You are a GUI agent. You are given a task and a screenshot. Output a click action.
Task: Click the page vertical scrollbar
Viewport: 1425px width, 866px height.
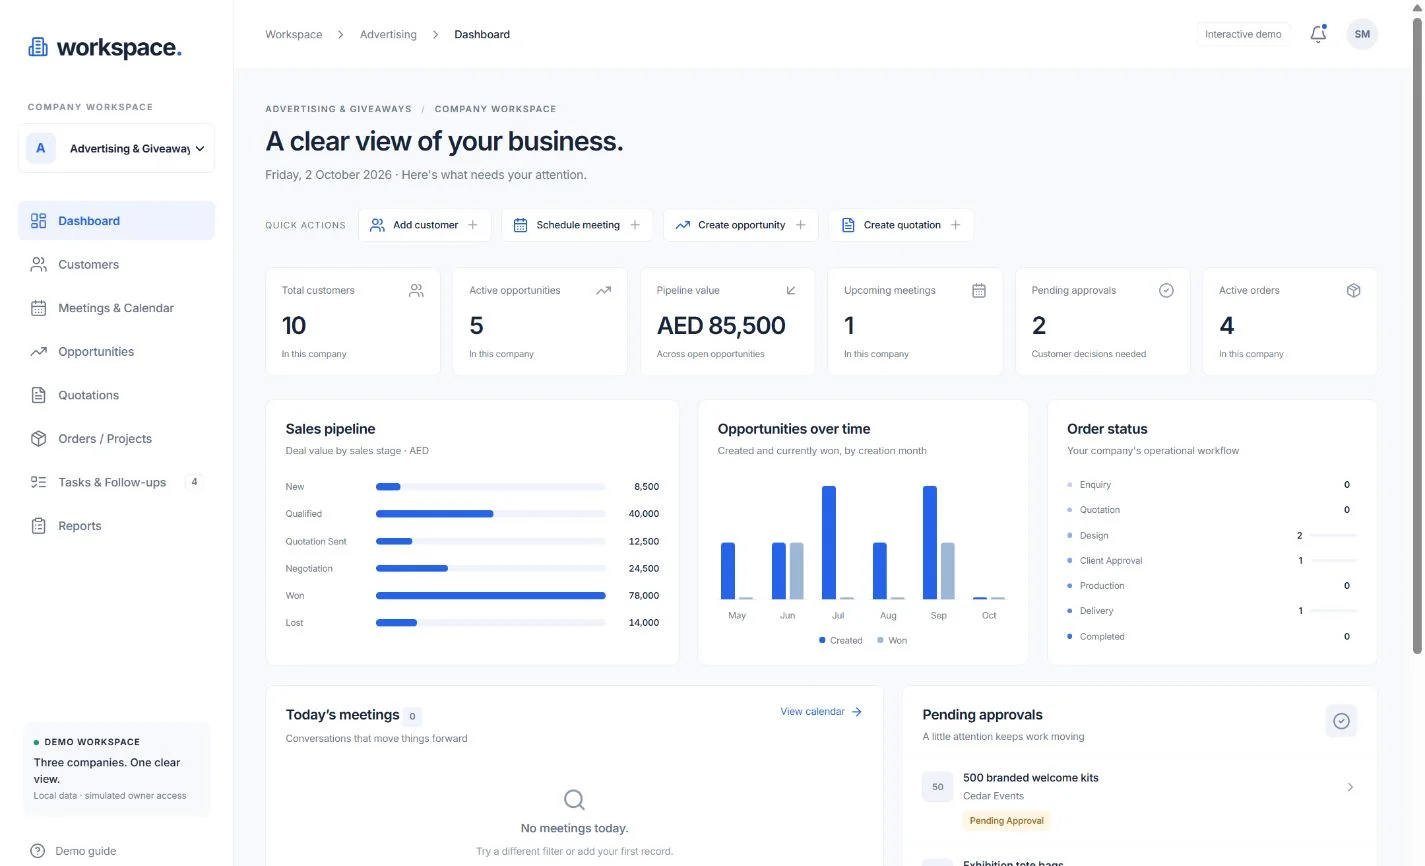(1417, 335)
